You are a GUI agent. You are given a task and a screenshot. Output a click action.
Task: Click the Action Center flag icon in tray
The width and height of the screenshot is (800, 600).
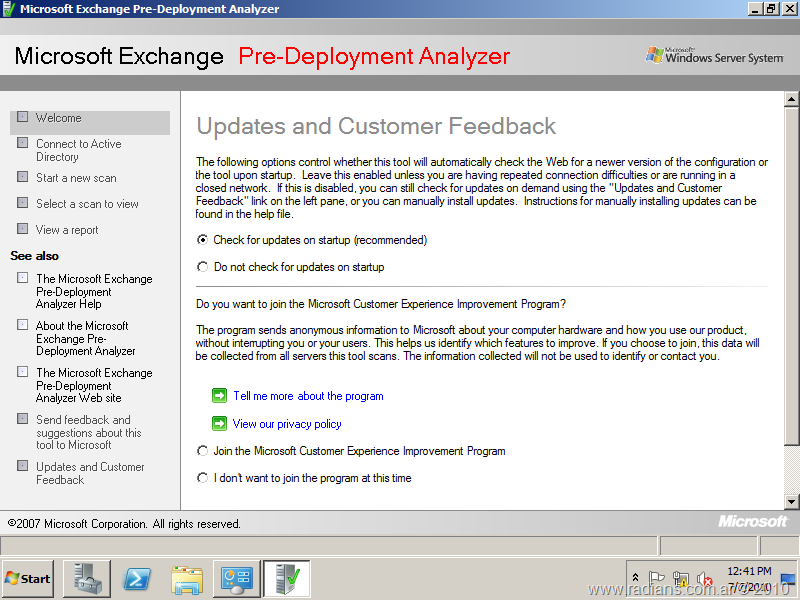coord(657,578)
